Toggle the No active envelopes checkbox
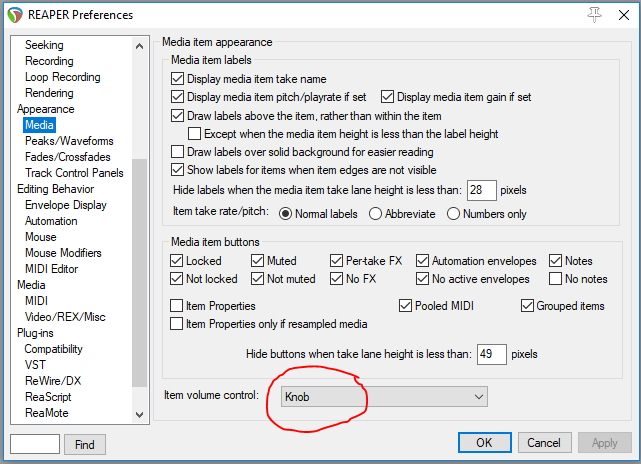The width and height of the screenshot is (641, 464). [x=422, y=279]
